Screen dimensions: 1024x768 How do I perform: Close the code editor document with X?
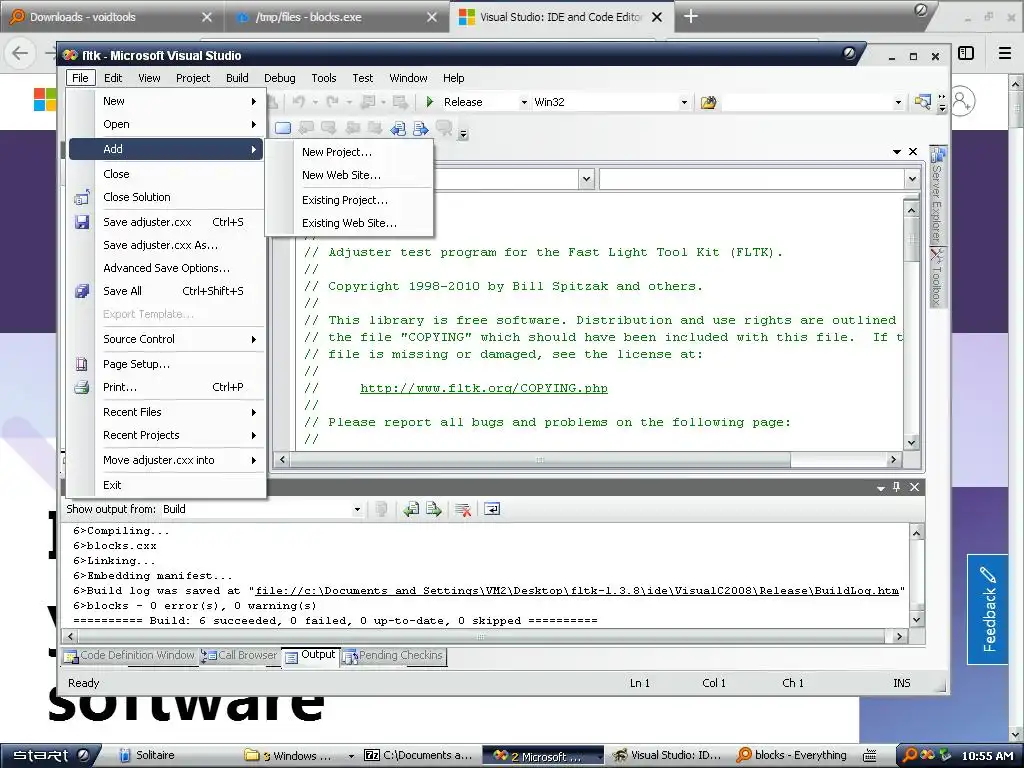coord(913,152)
